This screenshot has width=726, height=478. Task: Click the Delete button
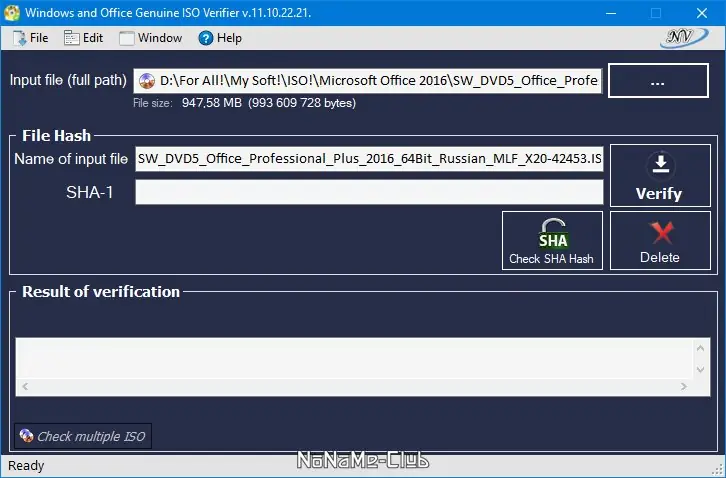pyautogui.click(x=660, y=240)
